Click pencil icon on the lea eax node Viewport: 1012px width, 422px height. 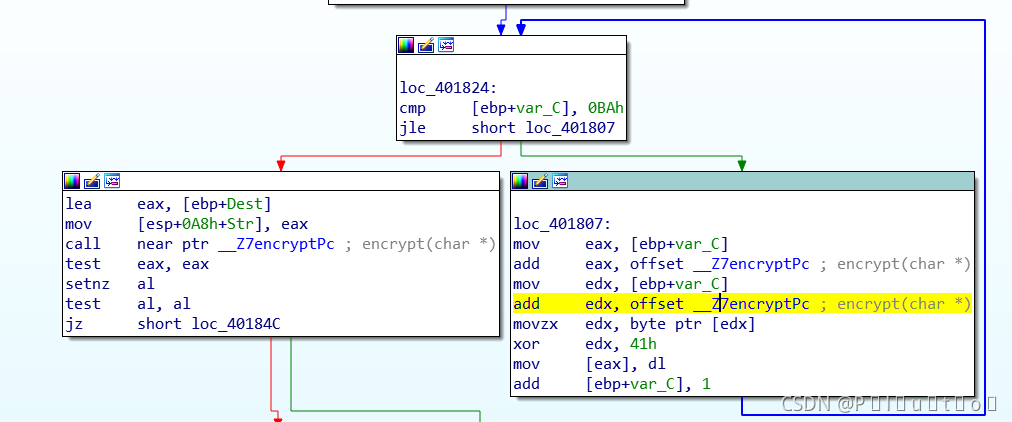(x=92, y=181)
